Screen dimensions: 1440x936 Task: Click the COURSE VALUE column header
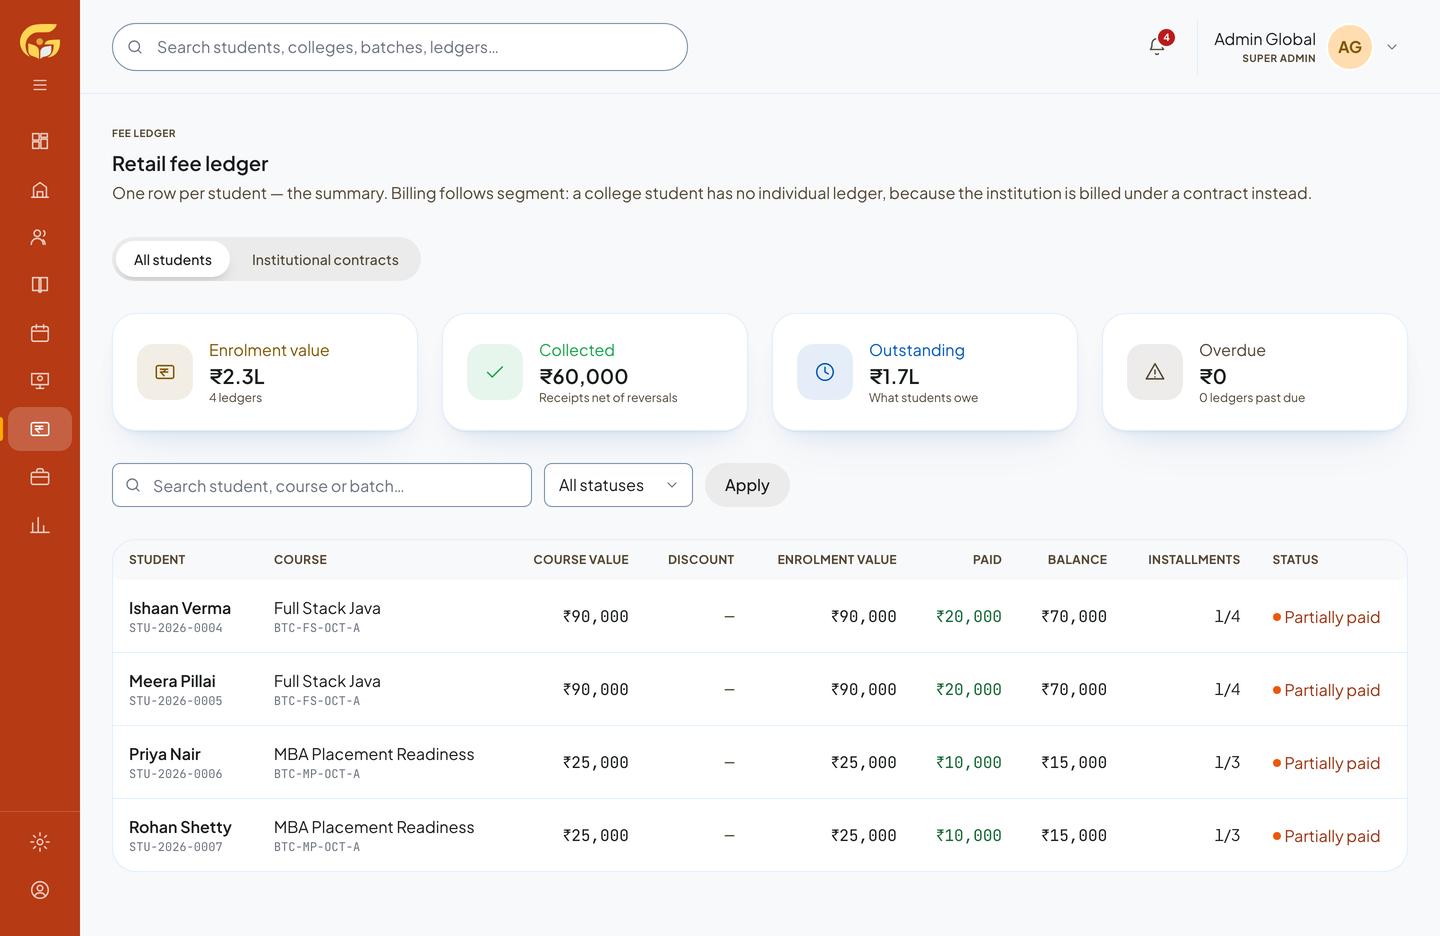[581, 560]
